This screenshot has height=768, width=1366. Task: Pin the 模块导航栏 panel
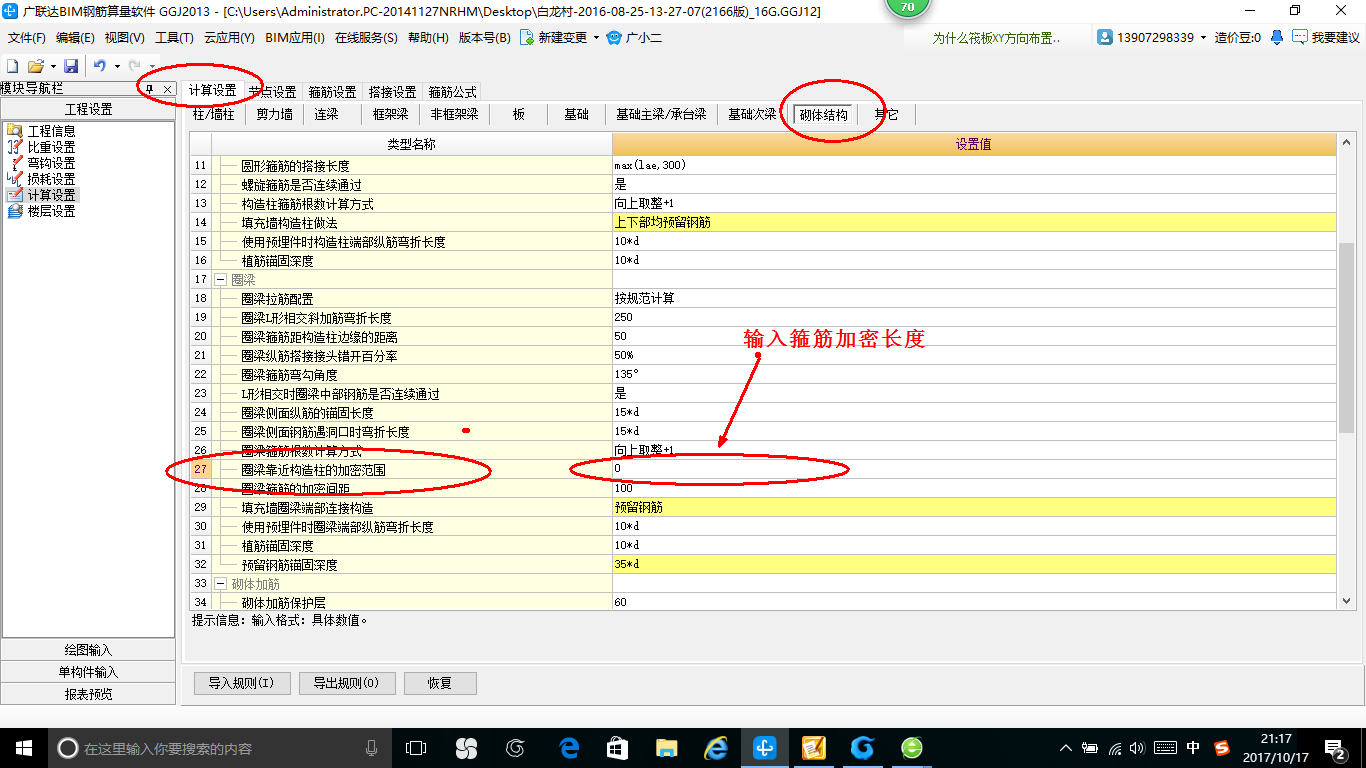150,89
